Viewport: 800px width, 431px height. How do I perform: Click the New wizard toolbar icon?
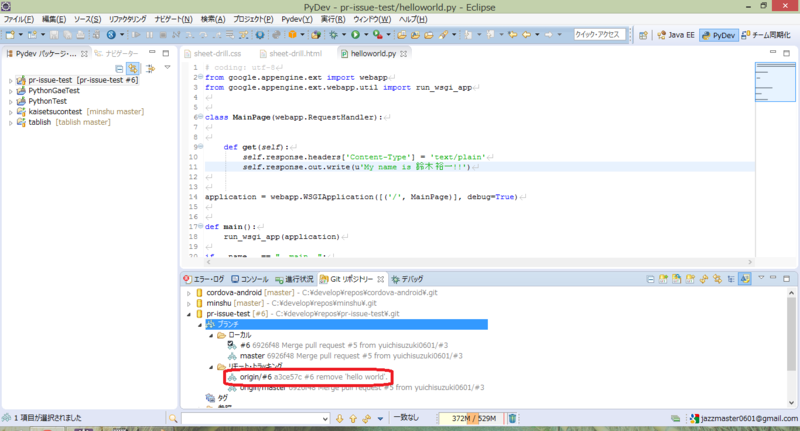click(10, 35)
